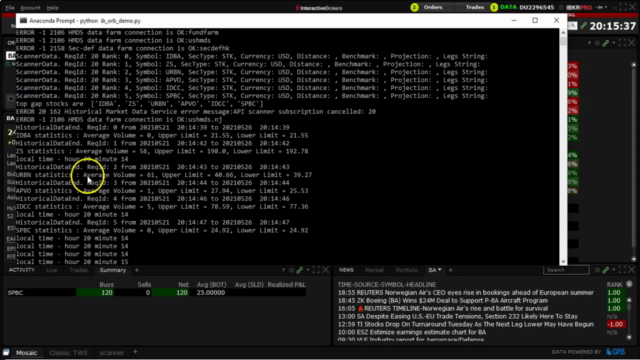Screen dimensions: 640x360
Task: Click the terminal scrollbar up arrow
Action: pyautogui.click(x=563, y=32)
